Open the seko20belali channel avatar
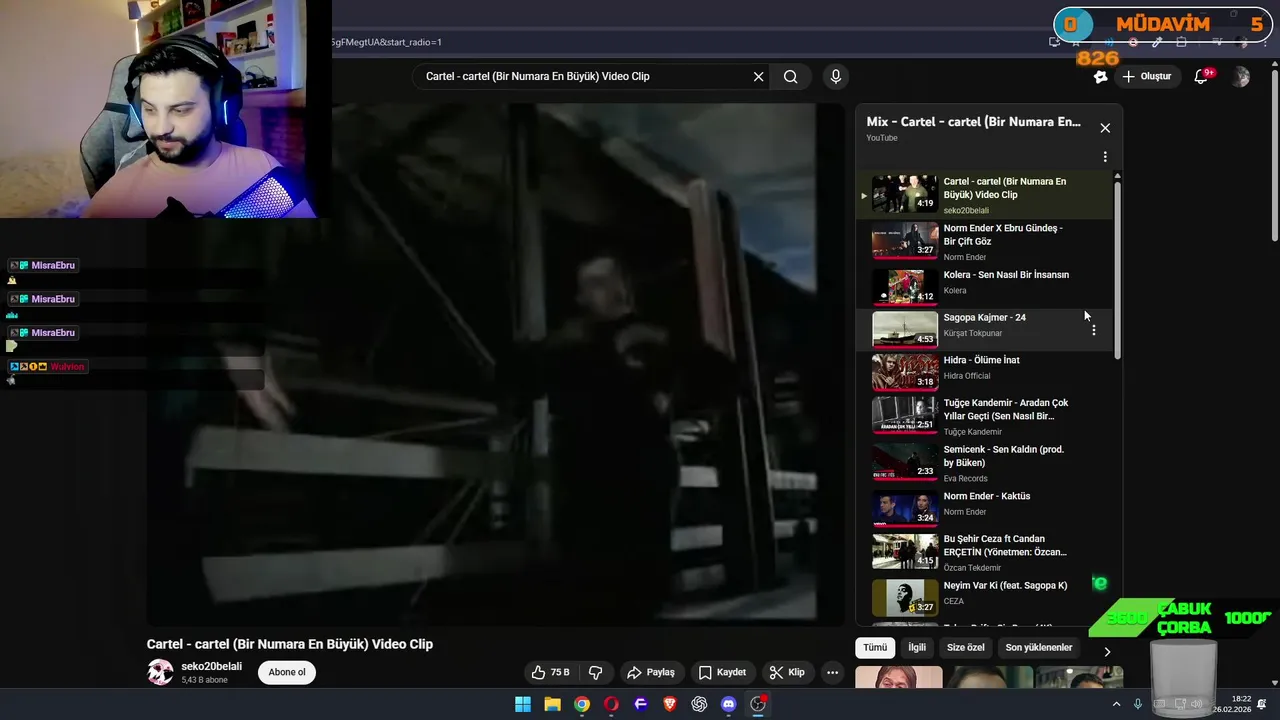1280x720 pixels. click(x=160, y=672)
